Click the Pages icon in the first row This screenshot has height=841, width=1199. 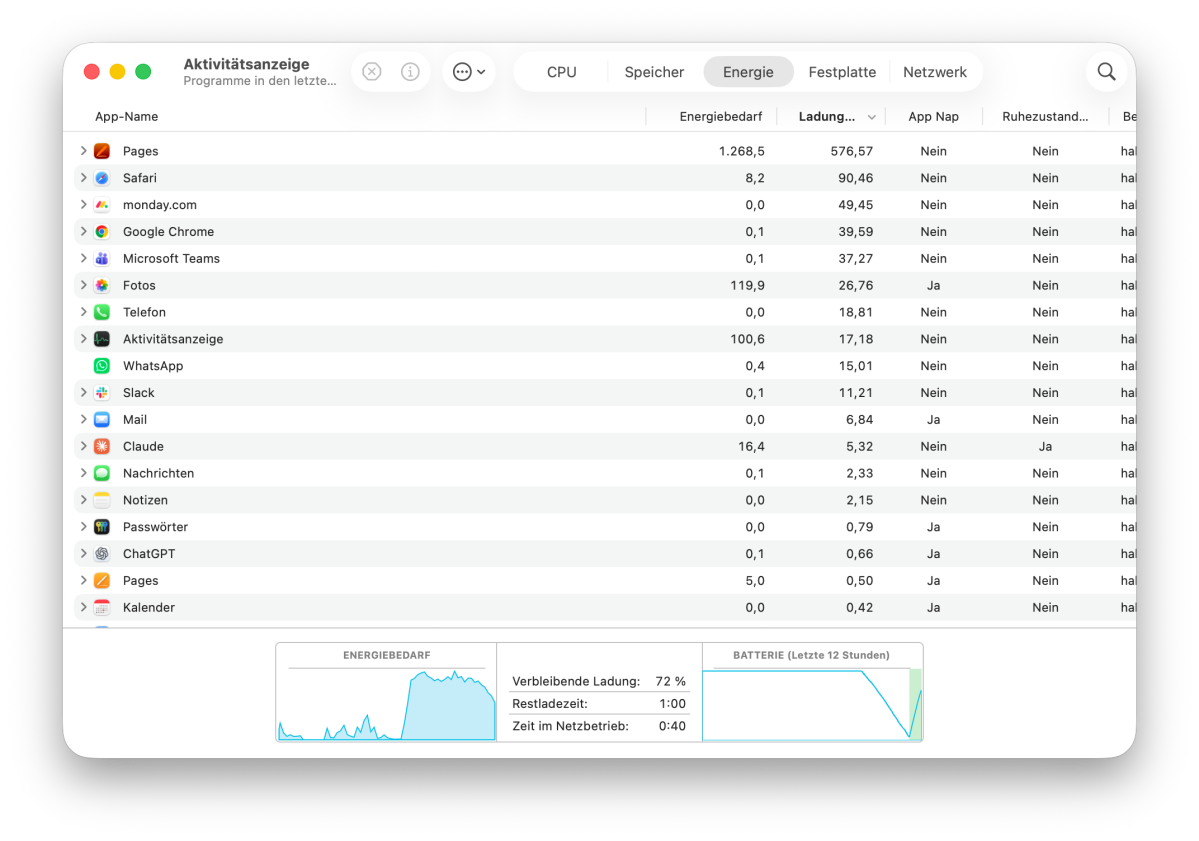[102, 151]
